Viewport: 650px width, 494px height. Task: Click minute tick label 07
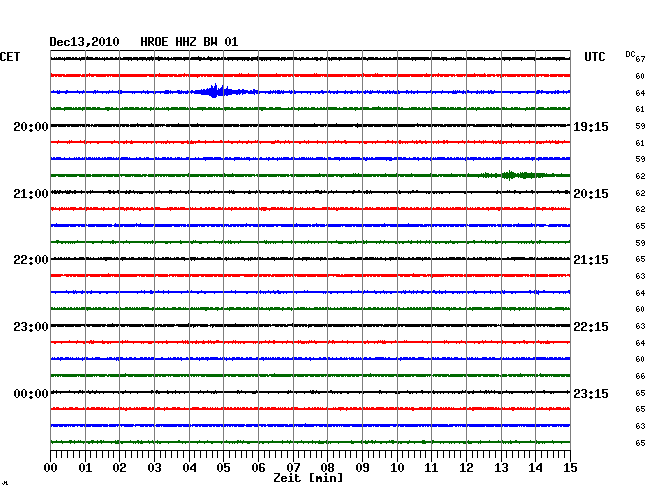click(x=293, y=468)
